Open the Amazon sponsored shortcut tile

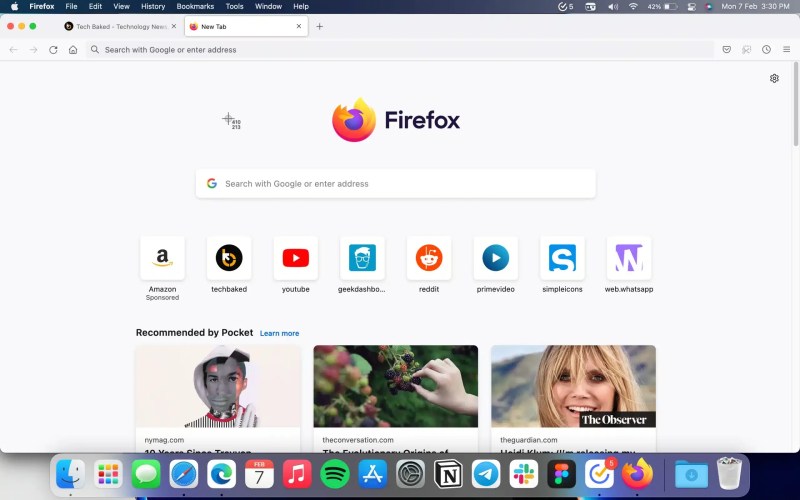162,258
